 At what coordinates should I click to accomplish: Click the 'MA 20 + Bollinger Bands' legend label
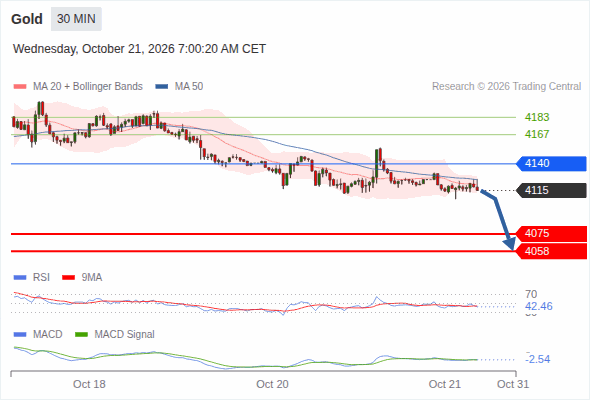coord(88,87)
